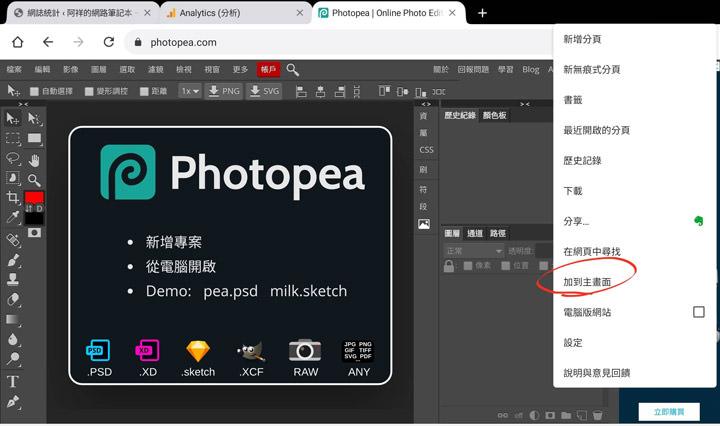Toggle the 自動選擇 checkbox
The image size is (720, 426).
click(x=34, y=91)
